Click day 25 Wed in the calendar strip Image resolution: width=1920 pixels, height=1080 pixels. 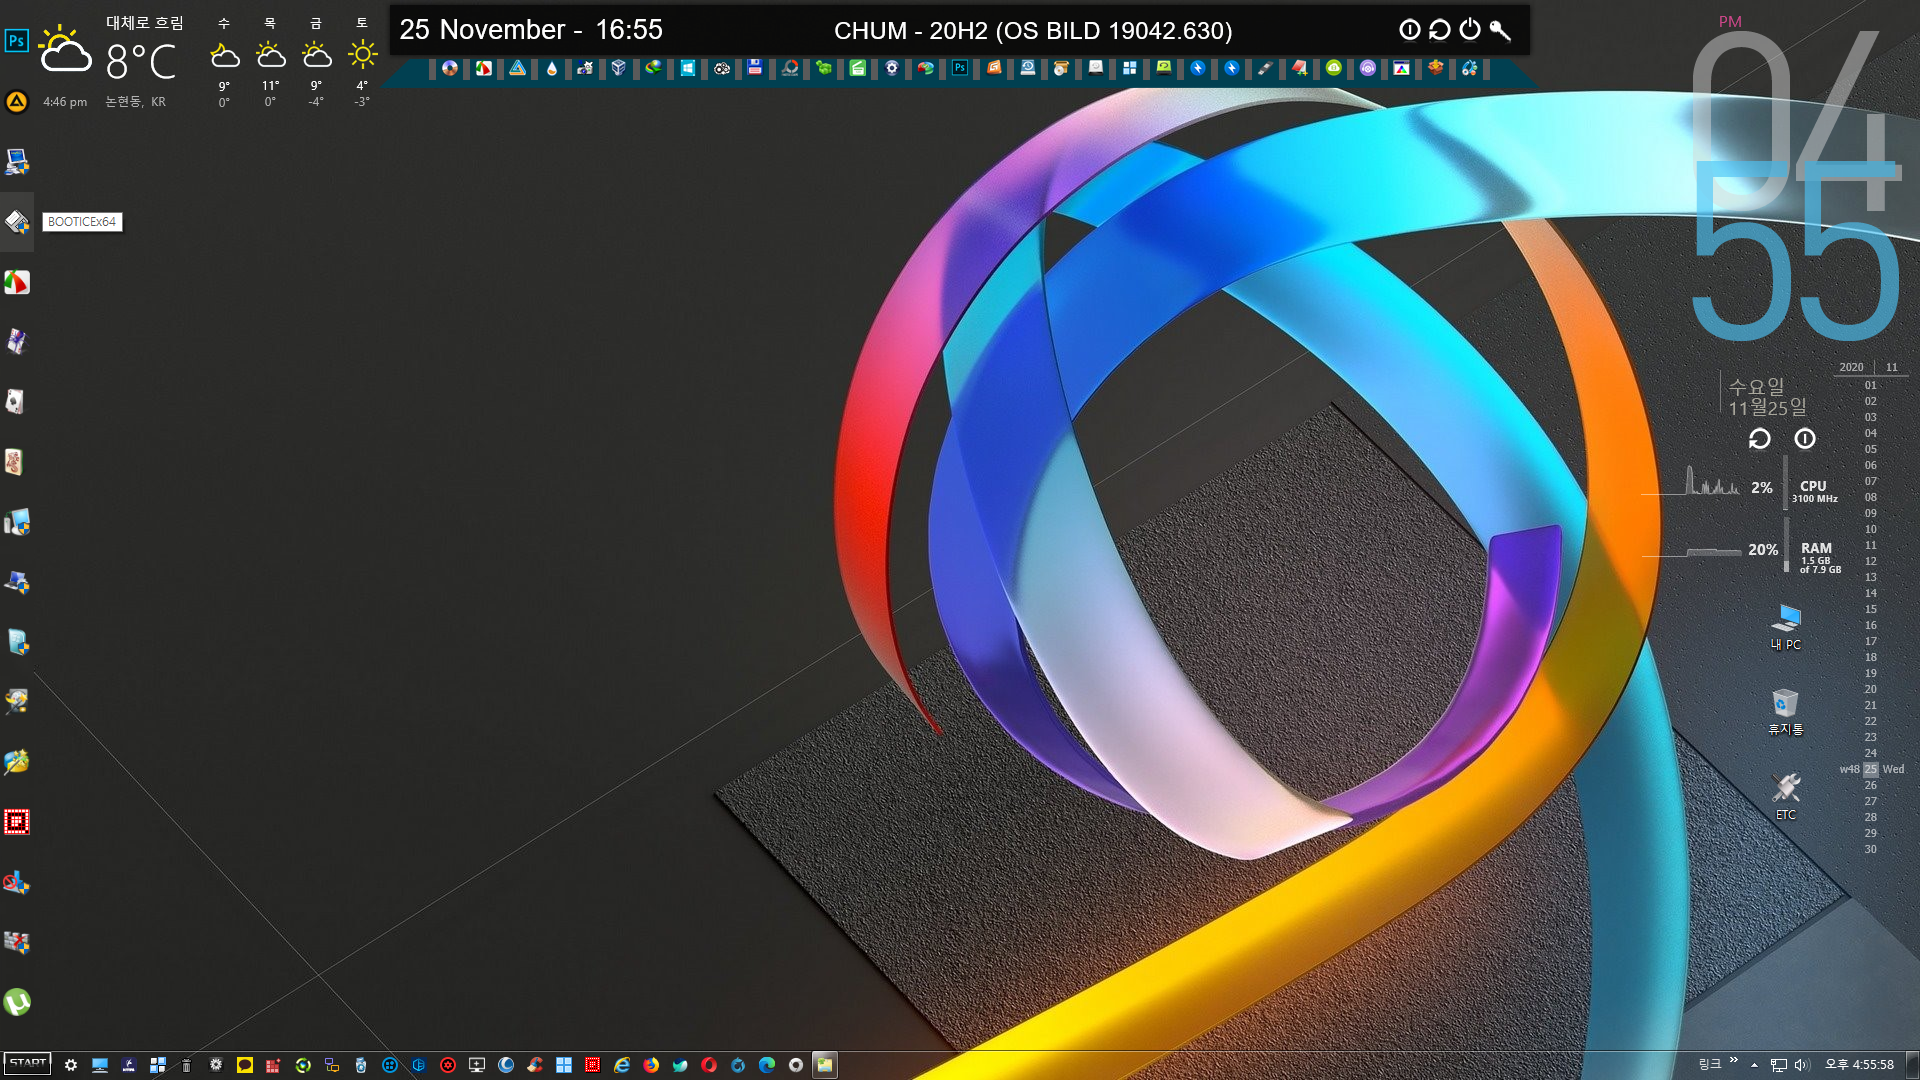1872,769
